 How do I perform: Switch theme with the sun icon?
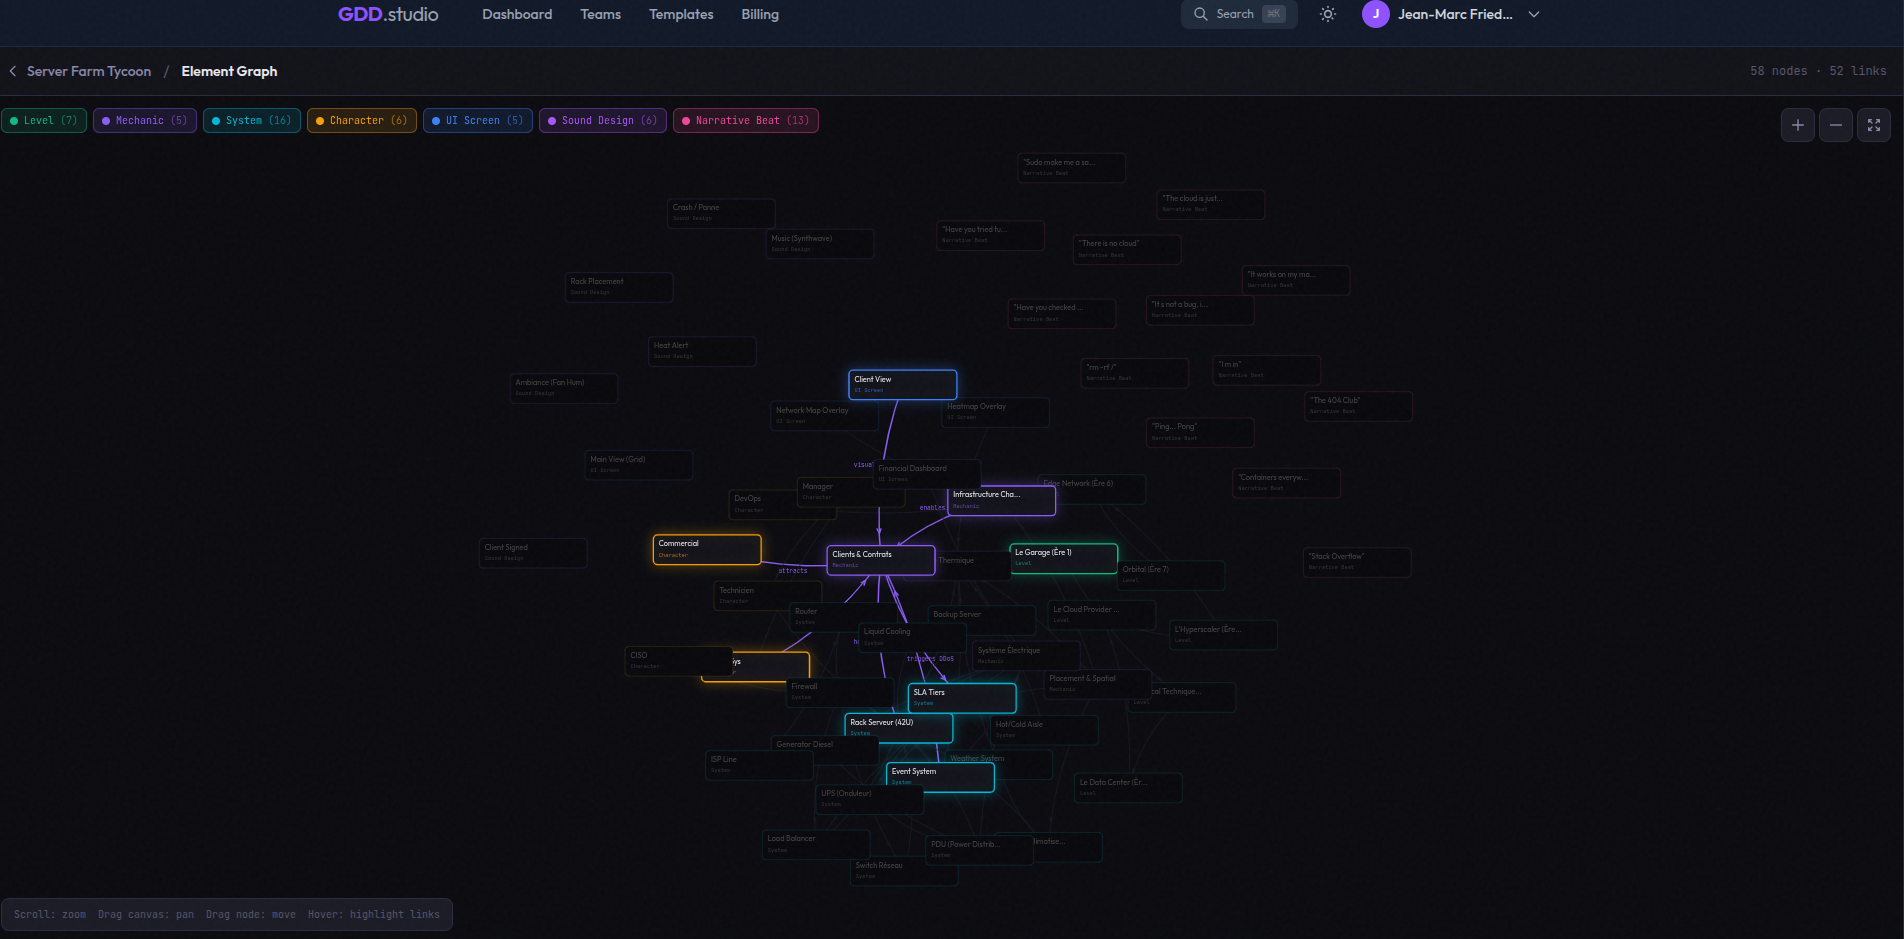point(1327,14)
